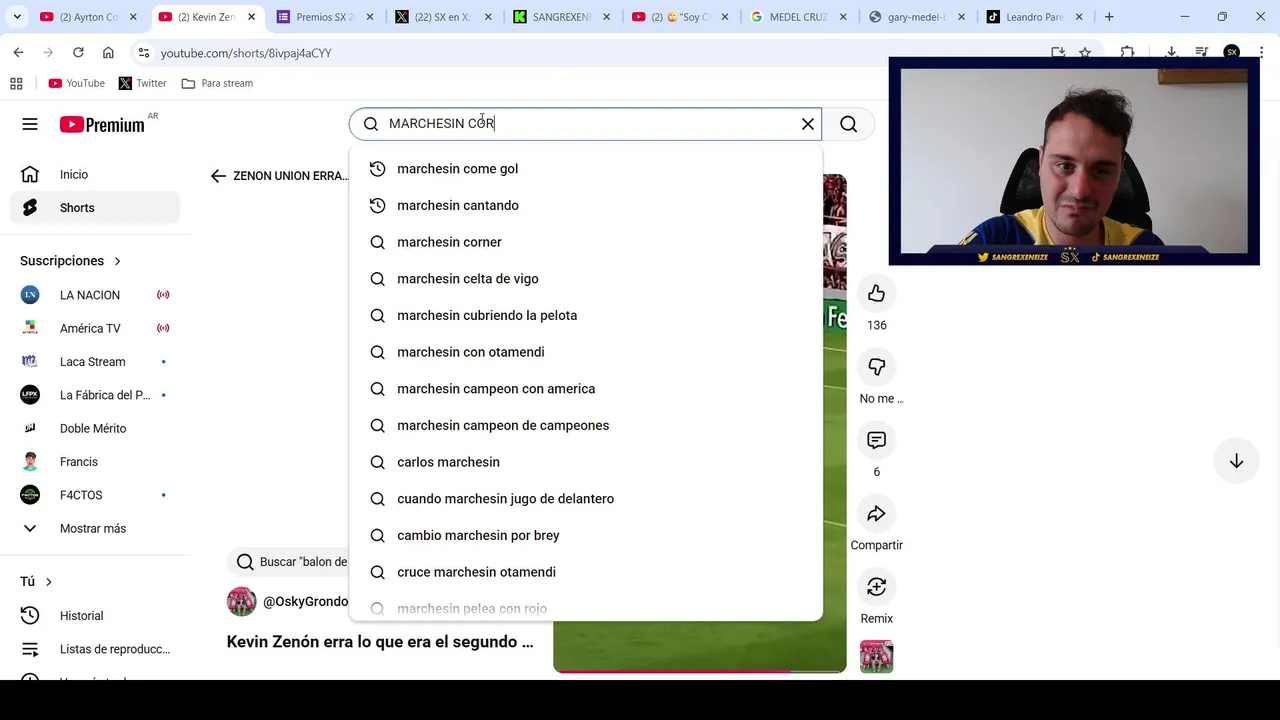Select suggestion marchesin cantando
Viewport: 1280px width, 720px height.
click(x=586, y=205)
